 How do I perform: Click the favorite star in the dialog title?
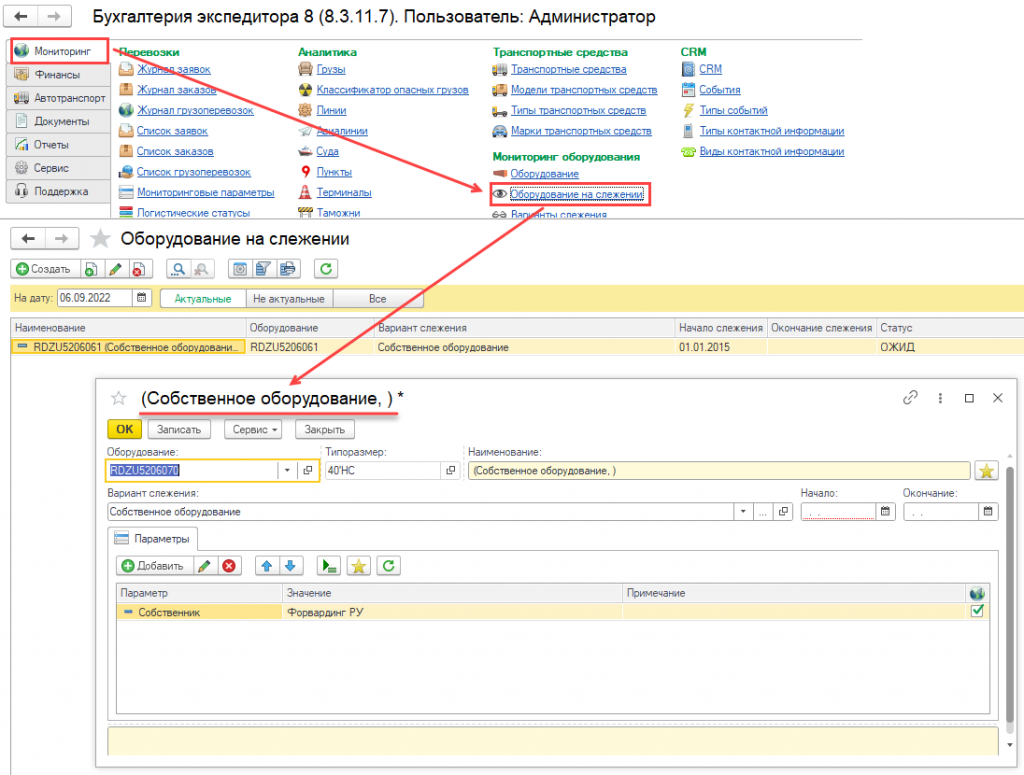point(118,398)
